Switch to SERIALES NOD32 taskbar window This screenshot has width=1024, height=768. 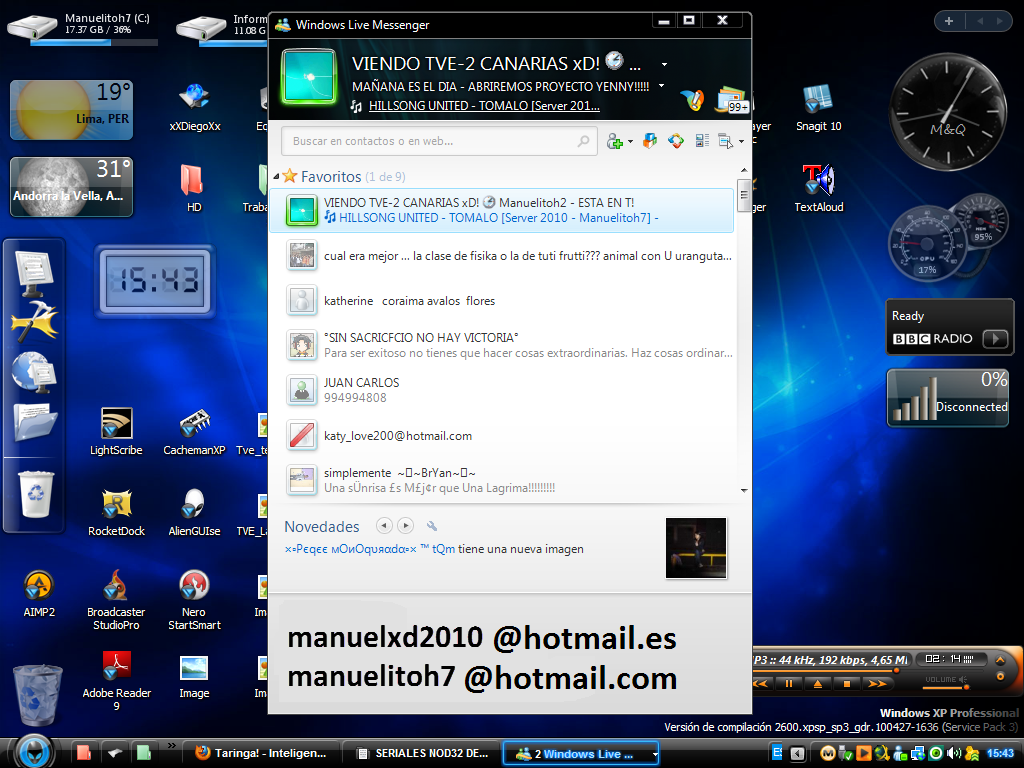click(421, 753)
